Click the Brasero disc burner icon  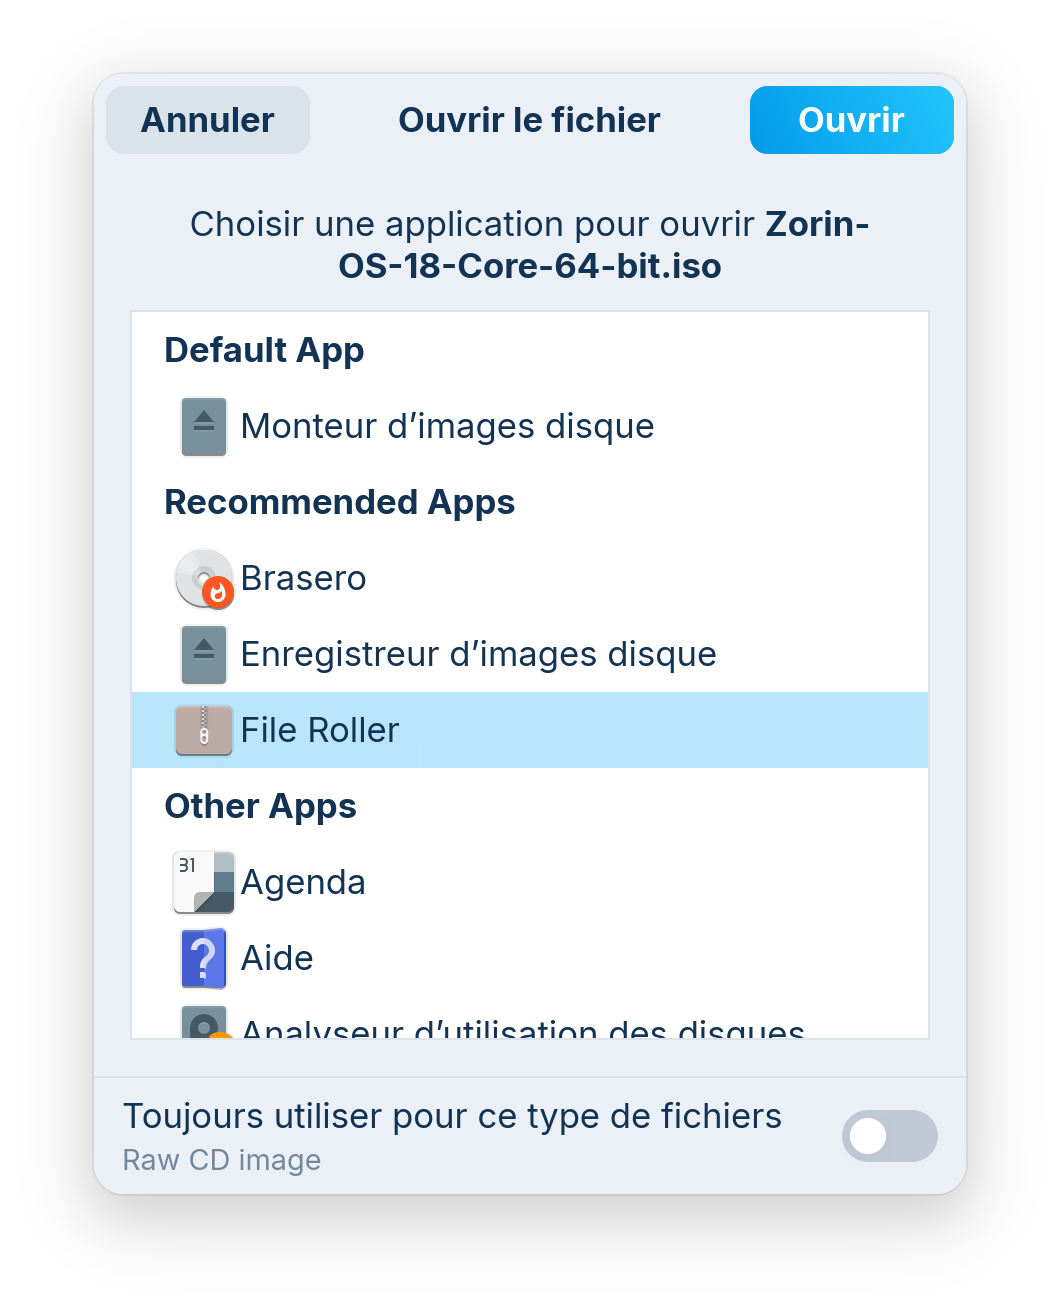(204, 579)
